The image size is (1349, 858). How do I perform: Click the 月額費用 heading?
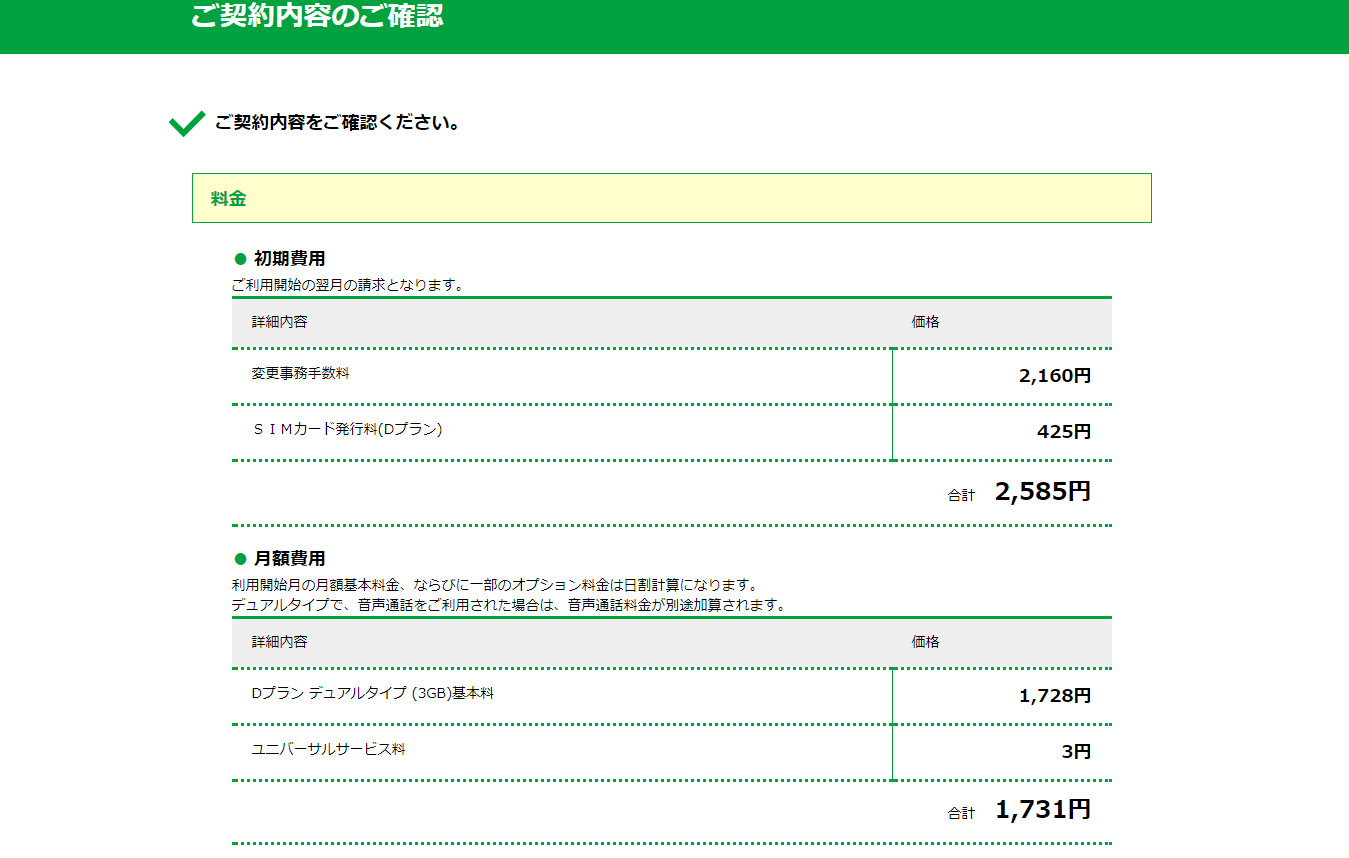click(289, 559)
